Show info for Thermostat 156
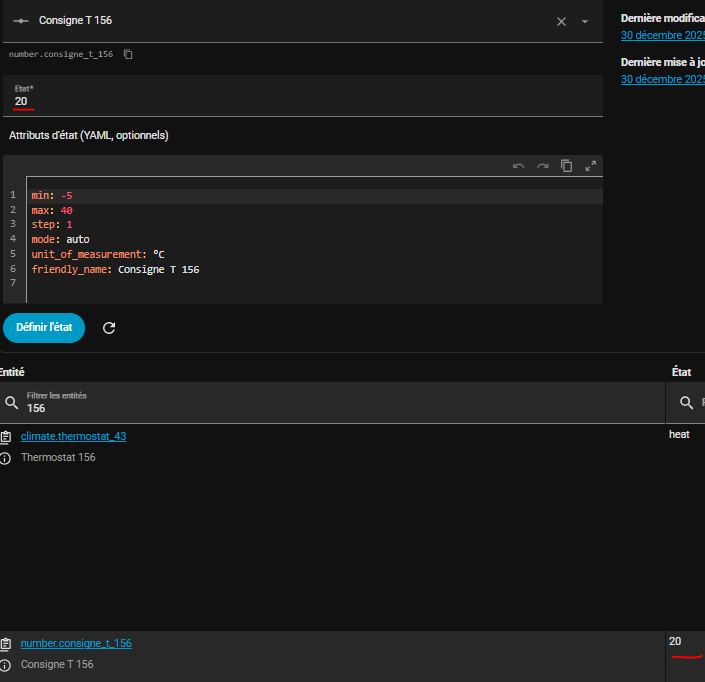 tap(7, 458)
